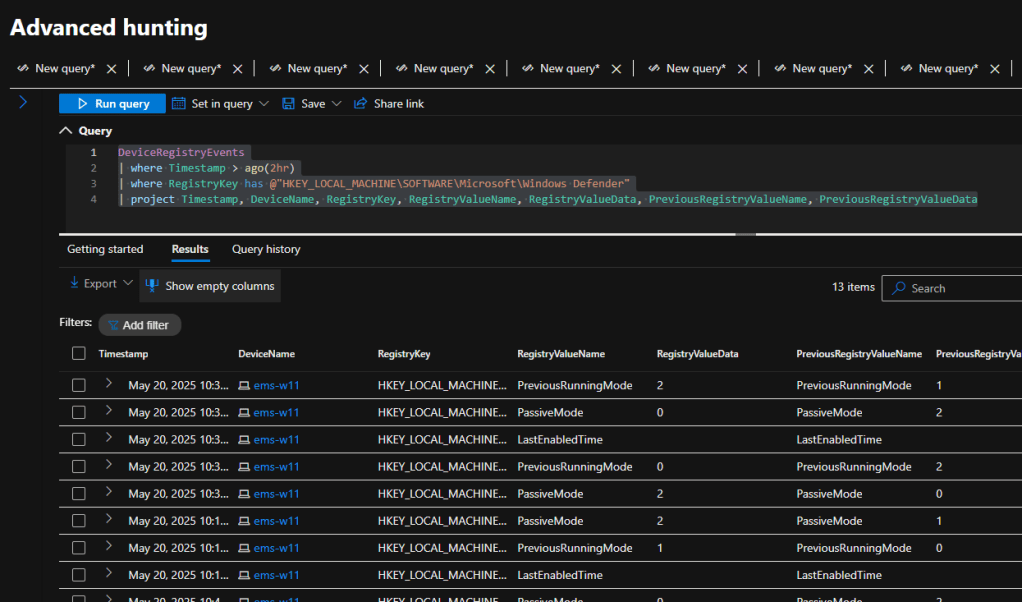Screen dimensions: 1022x602
Task: Click the Show empty columns icon
Action: [x=152, y=286]
